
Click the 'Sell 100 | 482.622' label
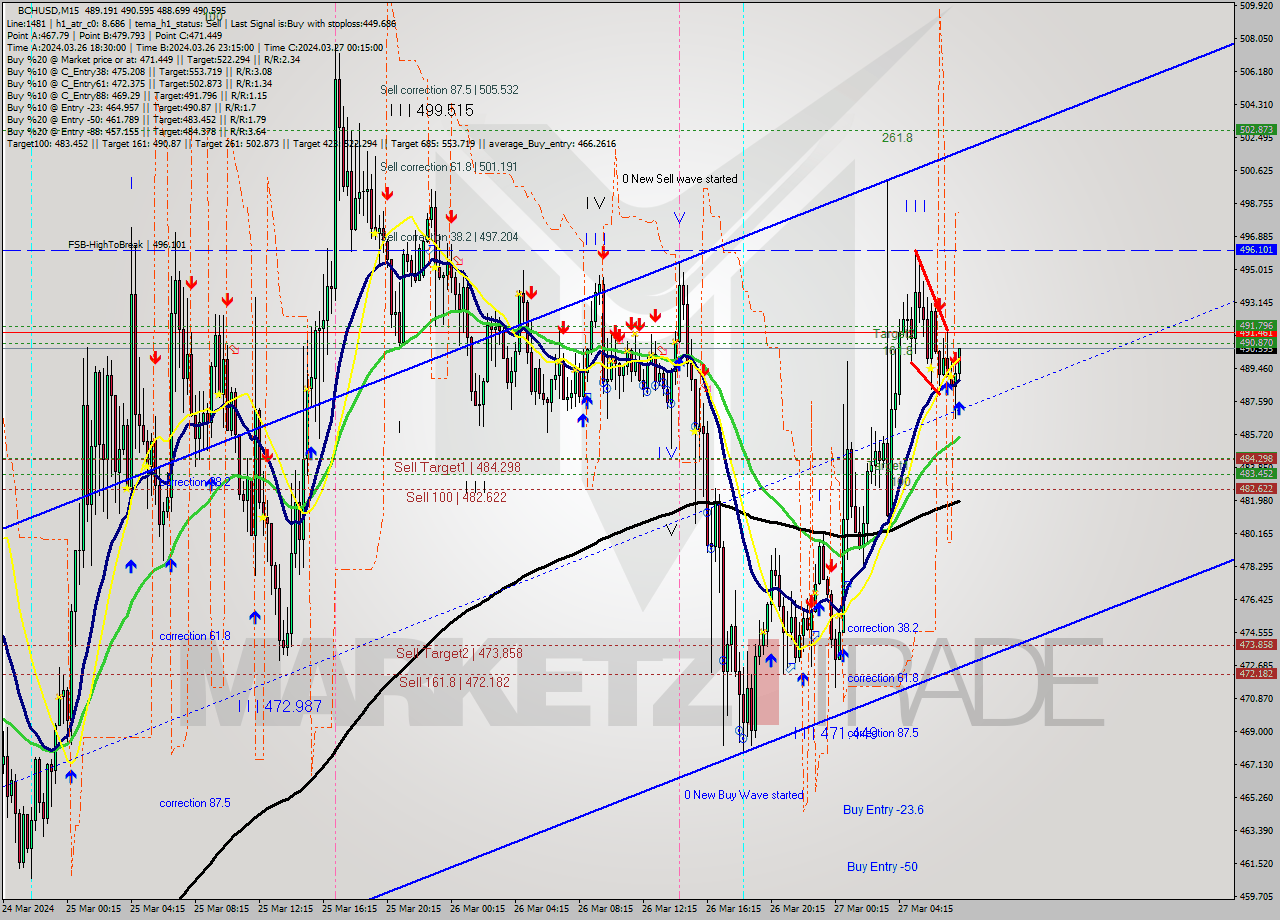click(456, 497)
